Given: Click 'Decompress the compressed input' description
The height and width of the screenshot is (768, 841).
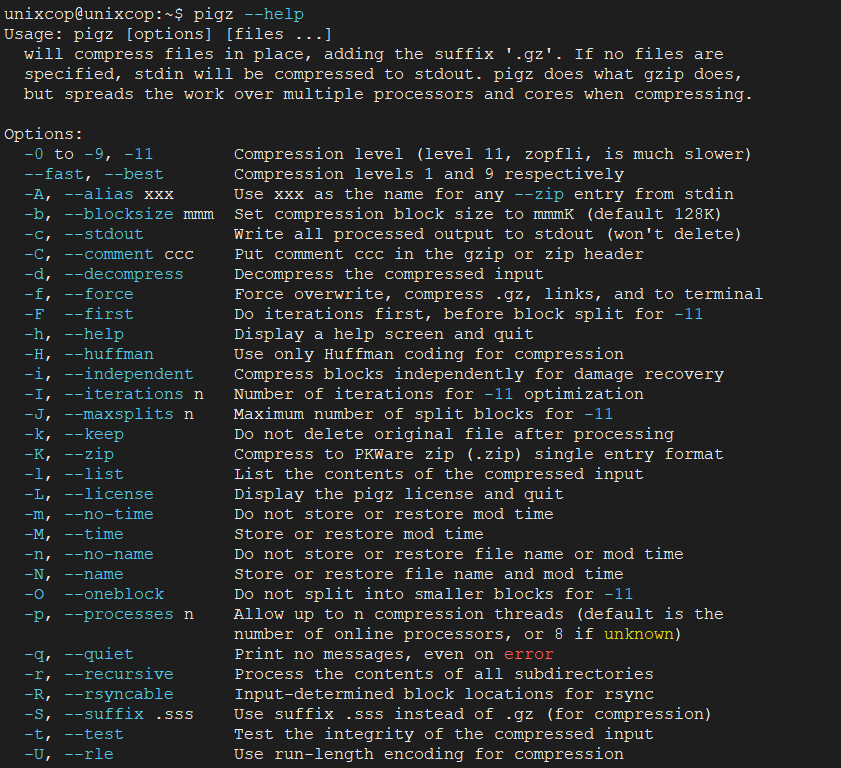Looking at the screenshot, I should (389, 275).
